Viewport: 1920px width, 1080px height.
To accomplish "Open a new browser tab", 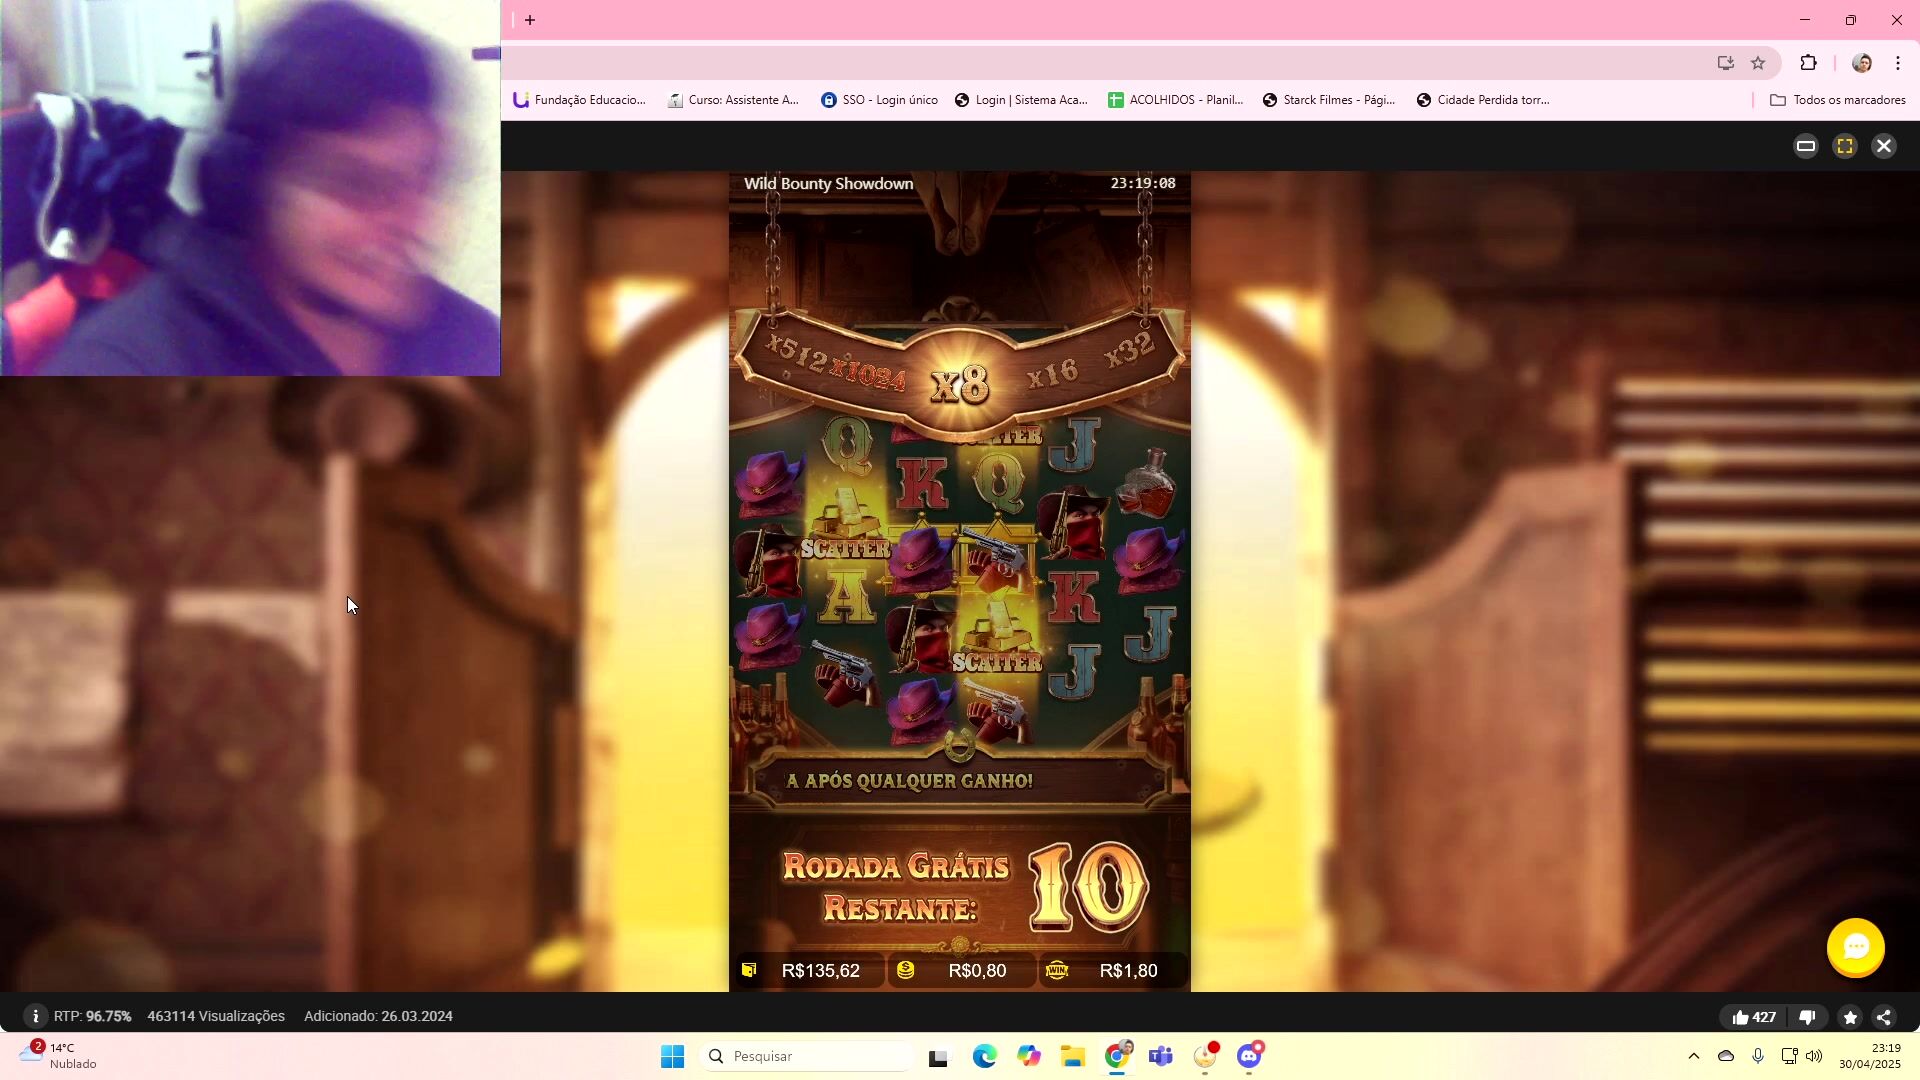I will point(530,20).
